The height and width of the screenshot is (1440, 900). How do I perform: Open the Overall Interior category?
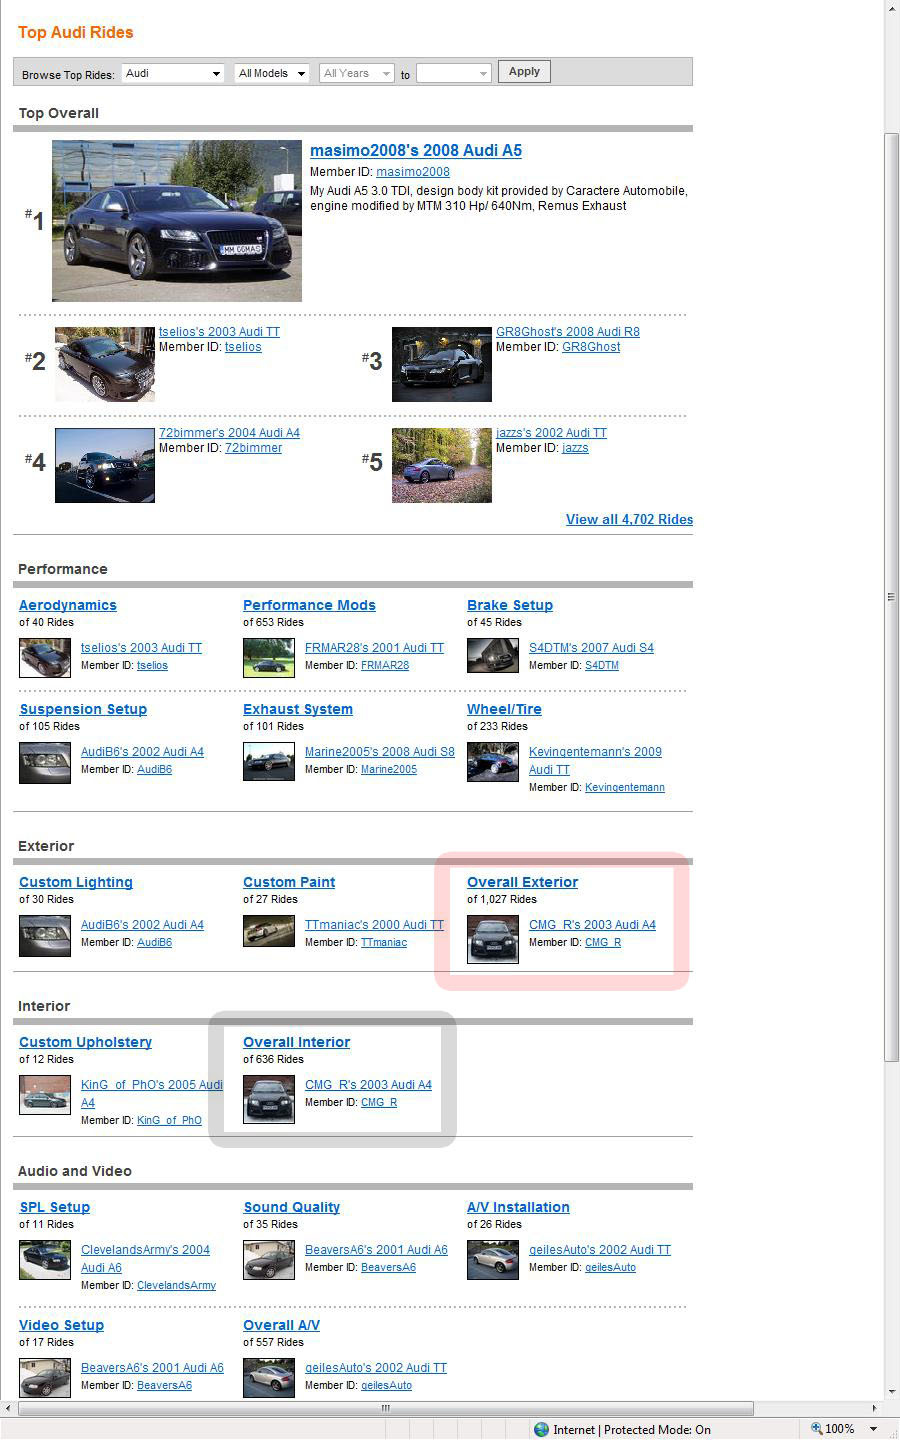click(x=297, y=1042)
